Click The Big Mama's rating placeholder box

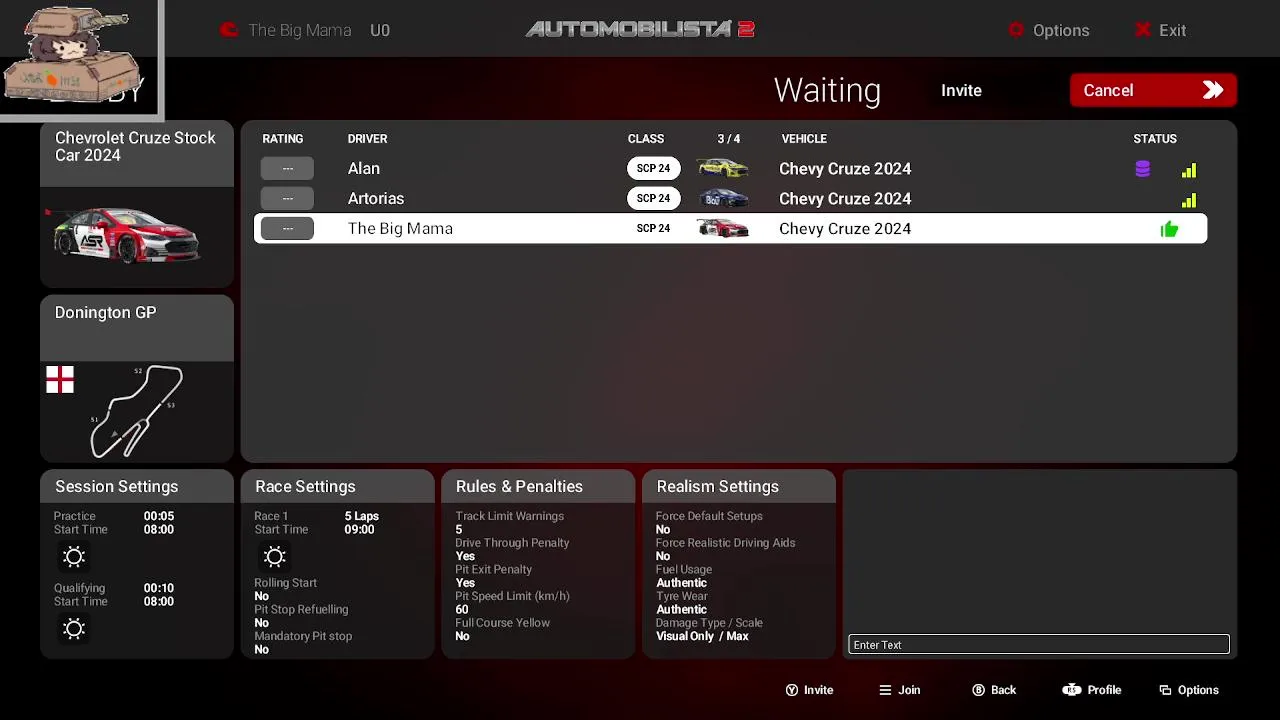(x=287, y=228)
